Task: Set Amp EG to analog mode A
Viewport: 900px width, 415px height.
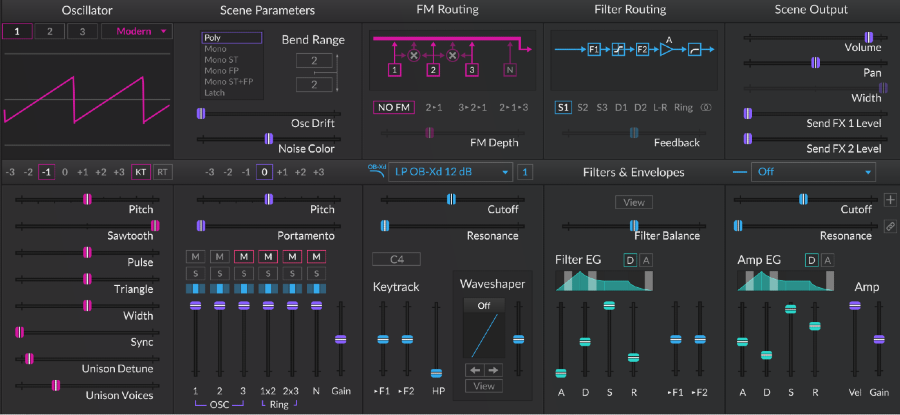Action: click(827, 260)
